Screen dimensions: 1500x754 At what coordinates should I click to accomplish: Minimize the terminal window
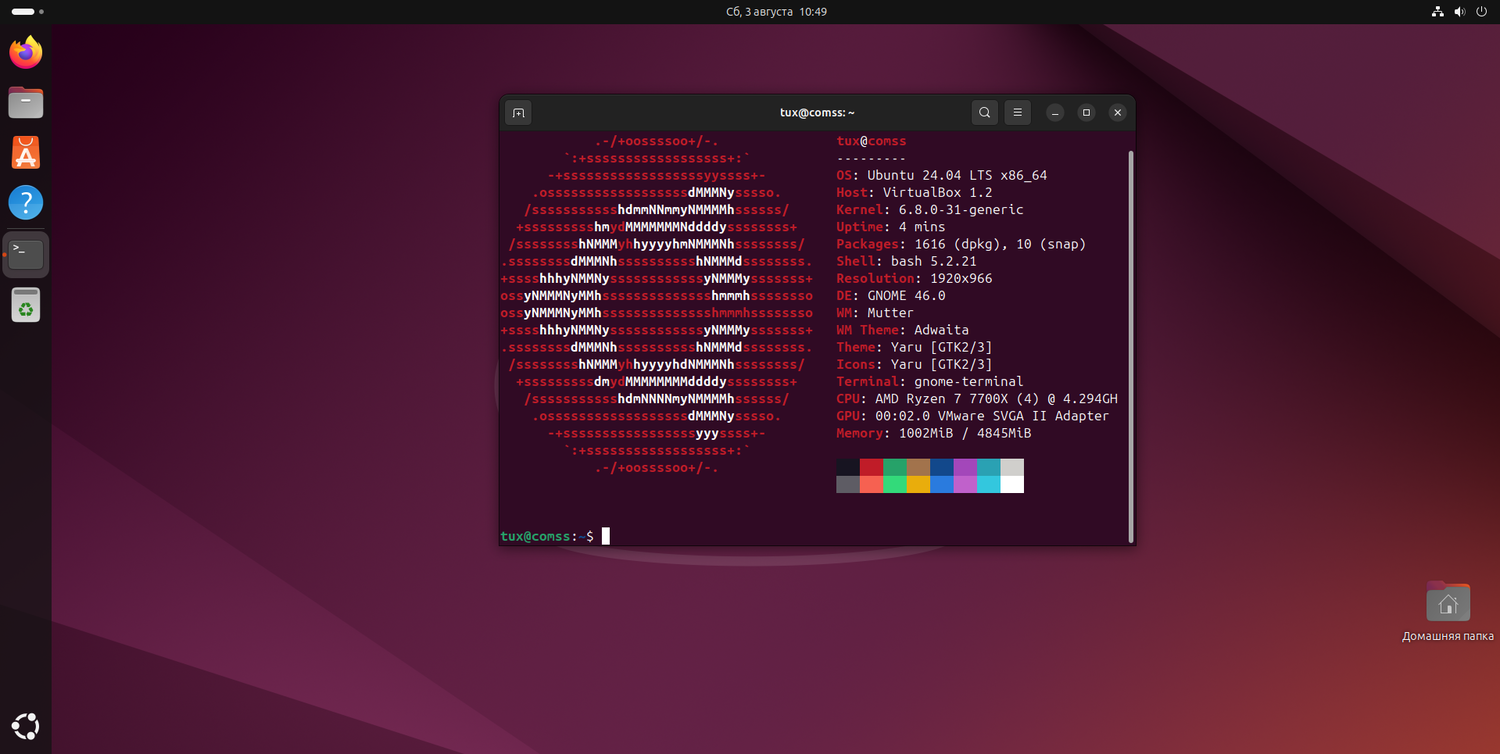[x=1055, y=113]
